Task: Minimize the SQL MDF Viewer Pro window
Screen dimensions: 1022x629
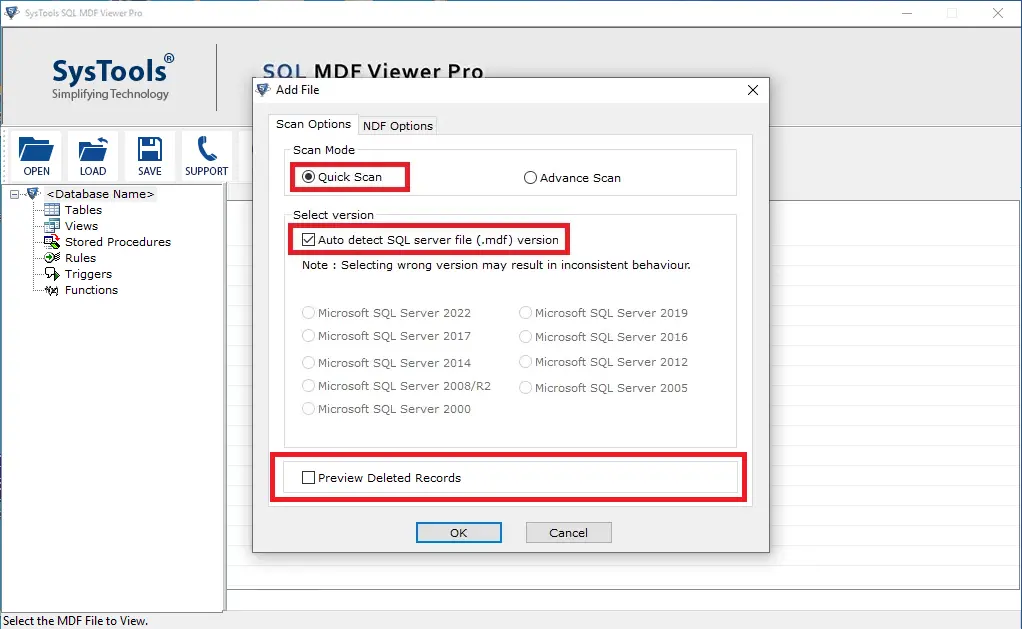Action: 907,13
